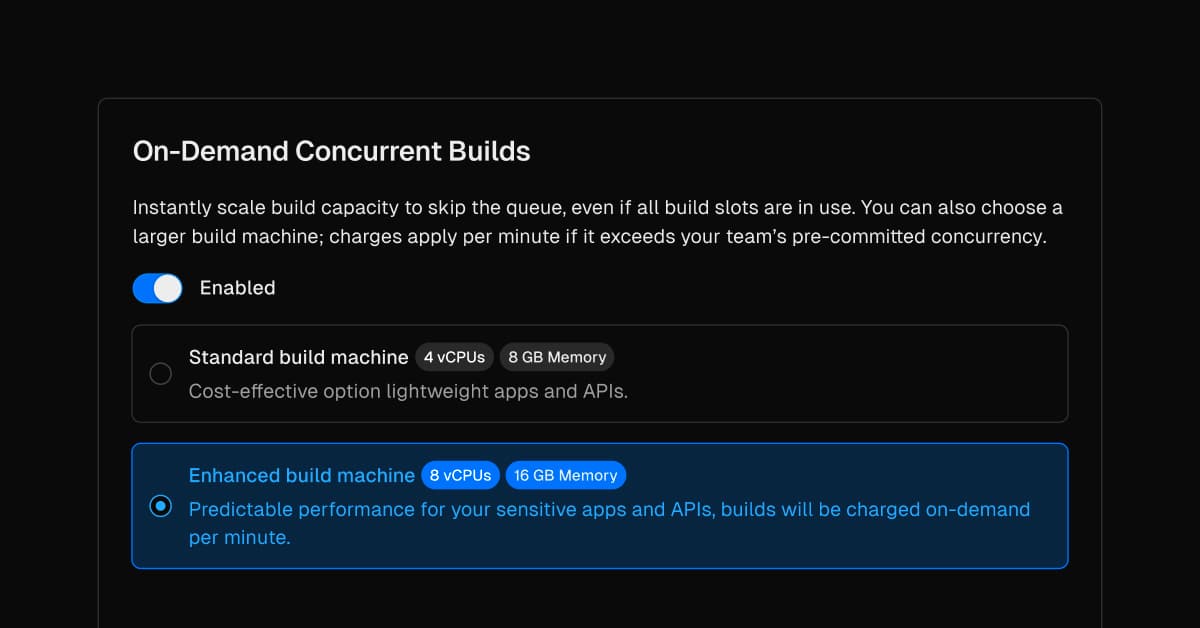1200x628 pixels.
Task: Toggle the On-Demand Concurrent Builds switch
Action: (x=157, y=288)
